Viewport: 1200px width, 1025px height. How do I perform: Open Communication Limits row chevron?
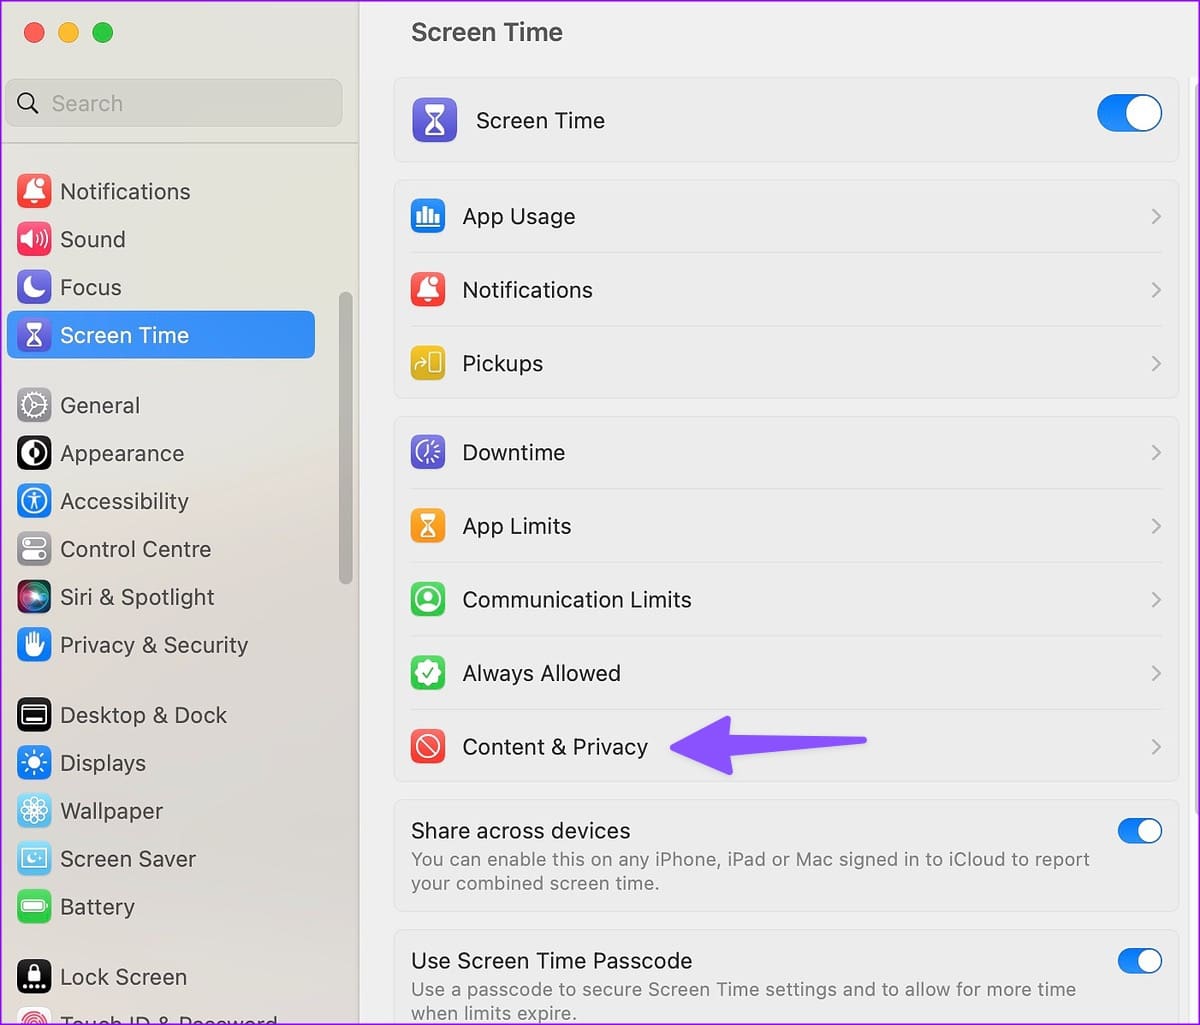click(x=1156, y=600)
